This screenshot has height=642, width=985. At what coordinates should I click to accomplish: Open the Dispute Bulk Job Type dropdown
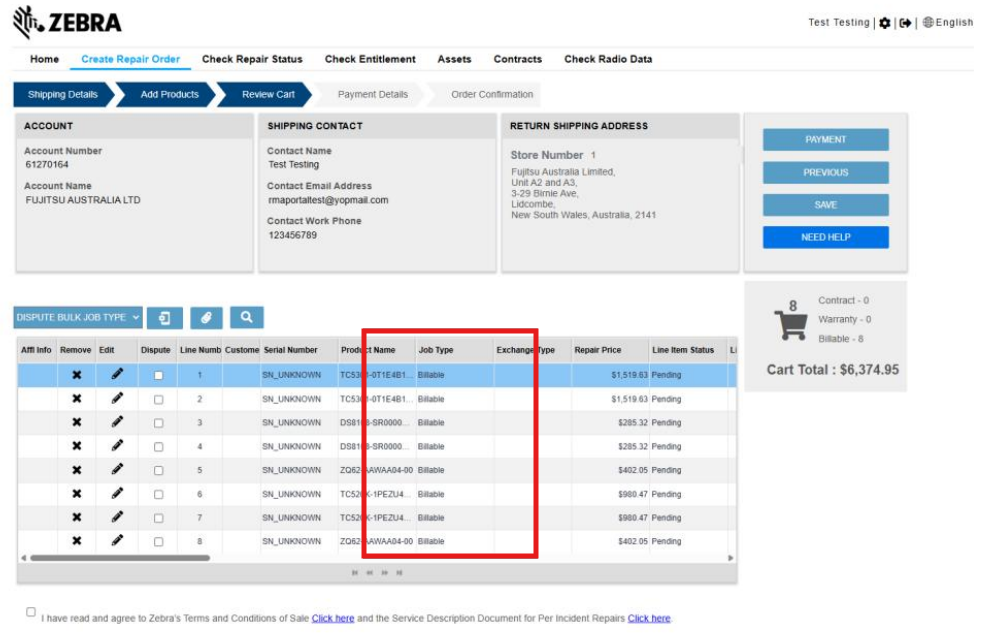(78, 318)
